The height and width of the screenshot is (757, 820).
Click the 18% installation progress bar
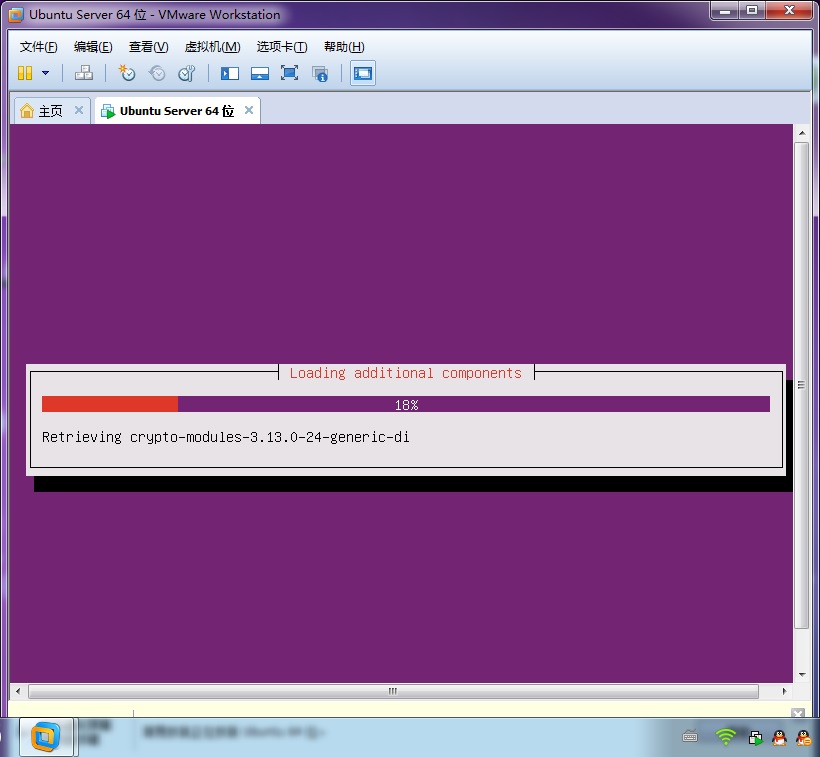[x=406, y=404]
